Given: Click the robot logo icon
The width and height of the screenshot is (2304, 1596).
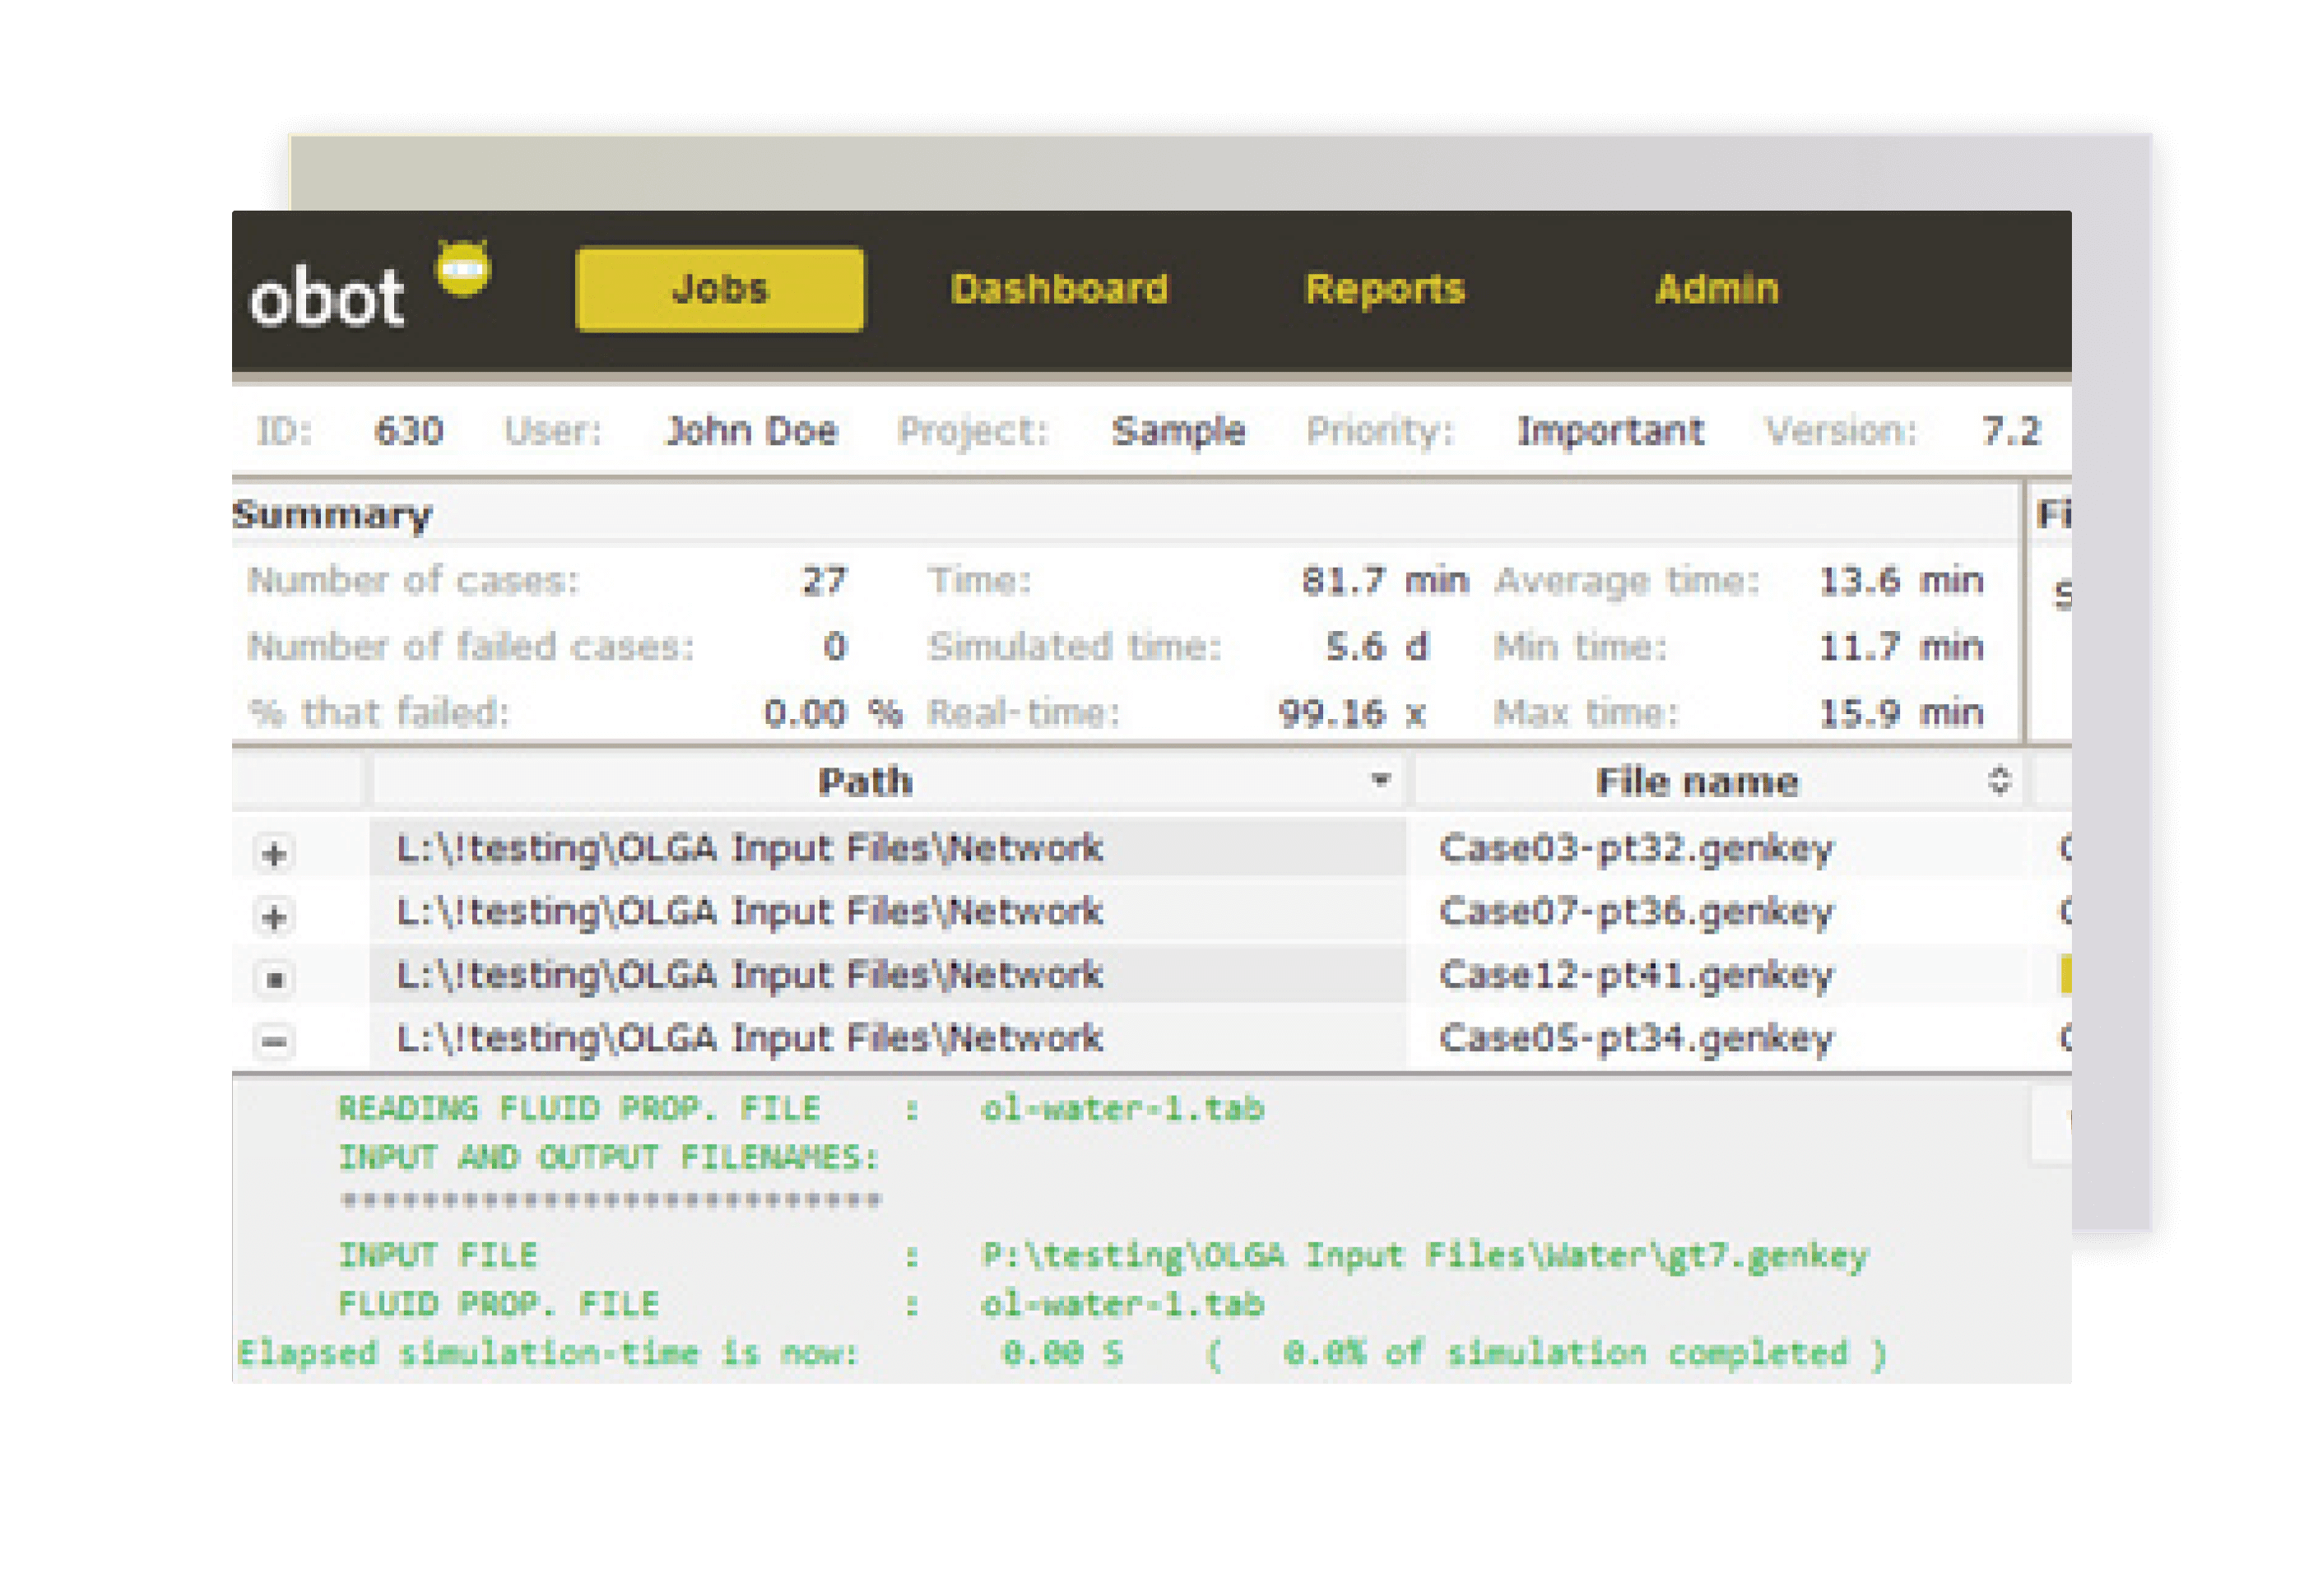Looking at the screenshot, I should [x=463, y=268].
